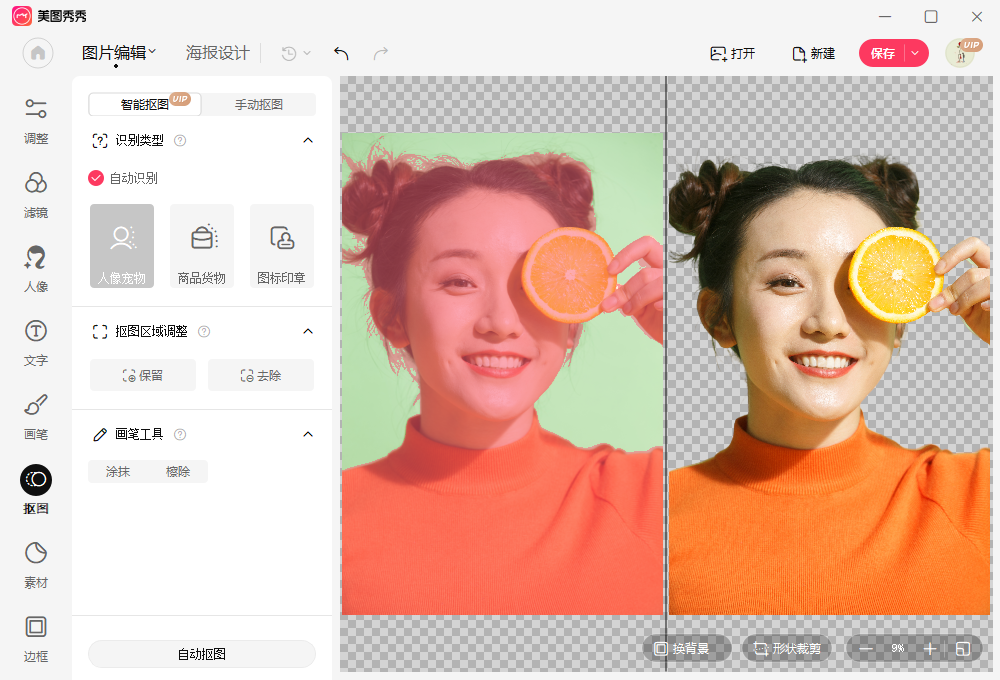Switch to the 画笔 (Brush) tool

[36, 418]
